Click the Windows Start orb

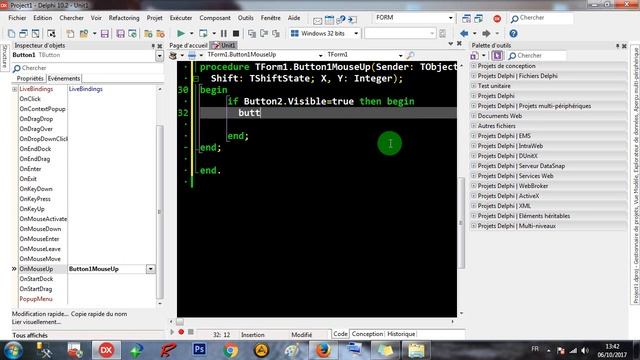coord(14,351)
